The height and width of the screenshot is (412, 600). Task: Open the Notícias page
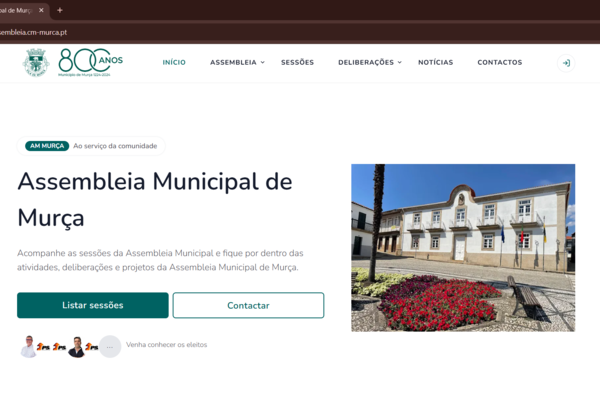(435, 63)
